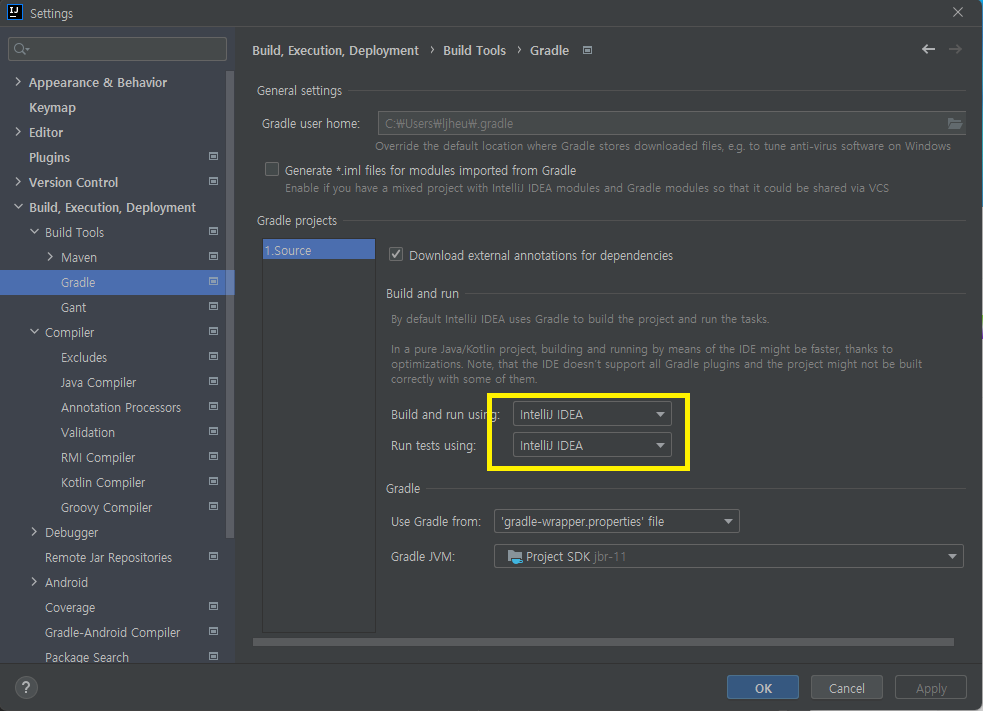The width and height of the screenshot is (984, 716).
Task: Open the Run tests using dropdown
Action: coord(592,445)
